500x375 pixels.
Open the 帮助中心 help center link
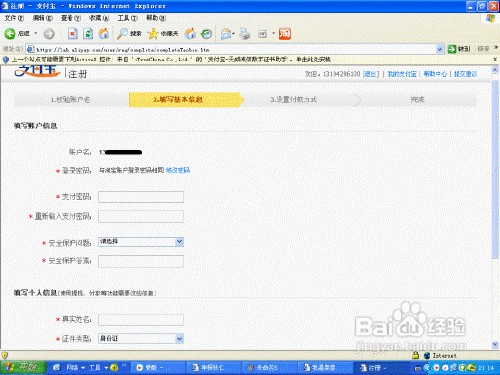point(435,74)
